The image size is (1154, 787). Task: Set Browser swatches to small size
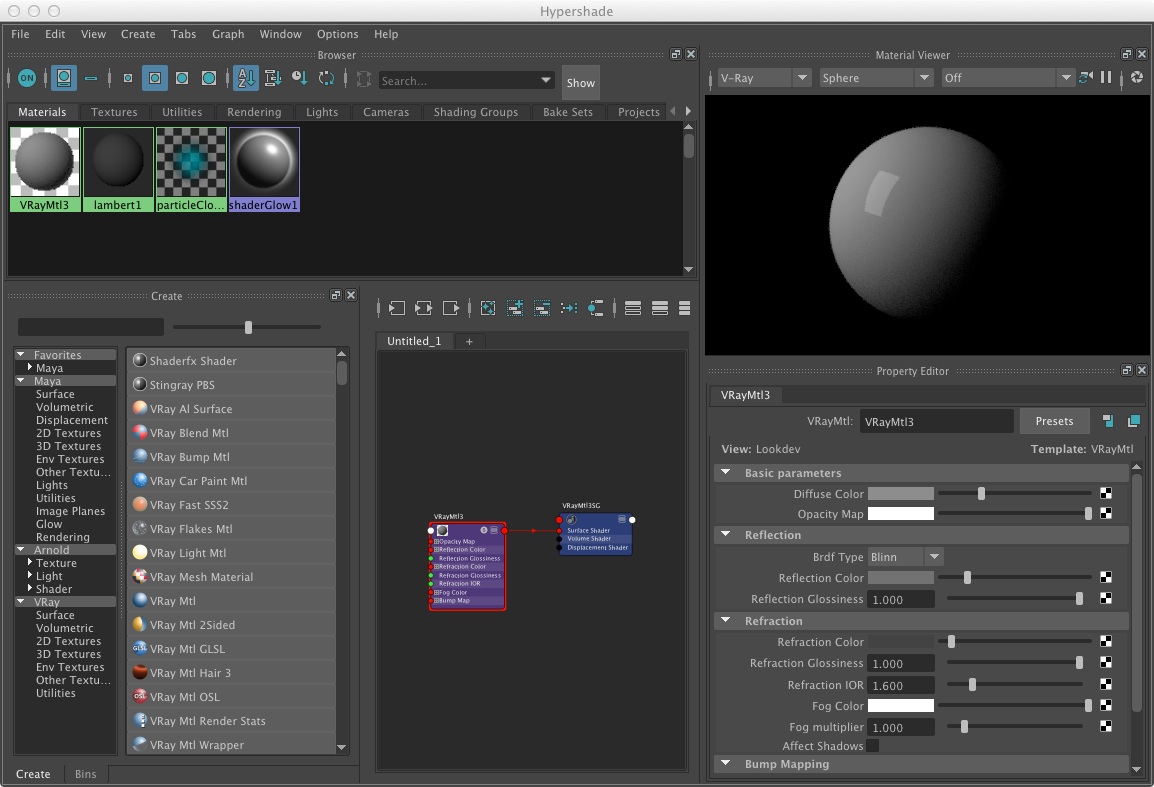[128, 78]
